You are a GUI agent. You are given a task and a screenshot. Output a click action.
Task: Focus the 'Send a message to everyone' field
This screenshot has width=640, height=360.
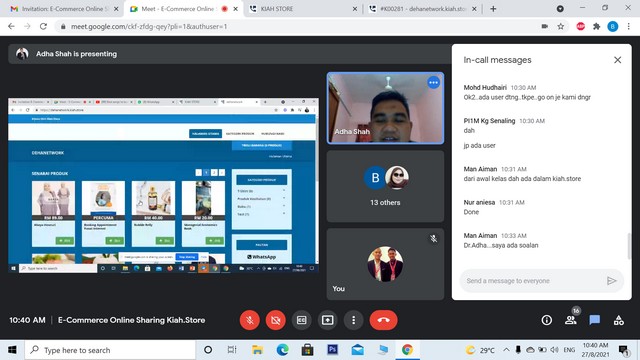point(534,281)
